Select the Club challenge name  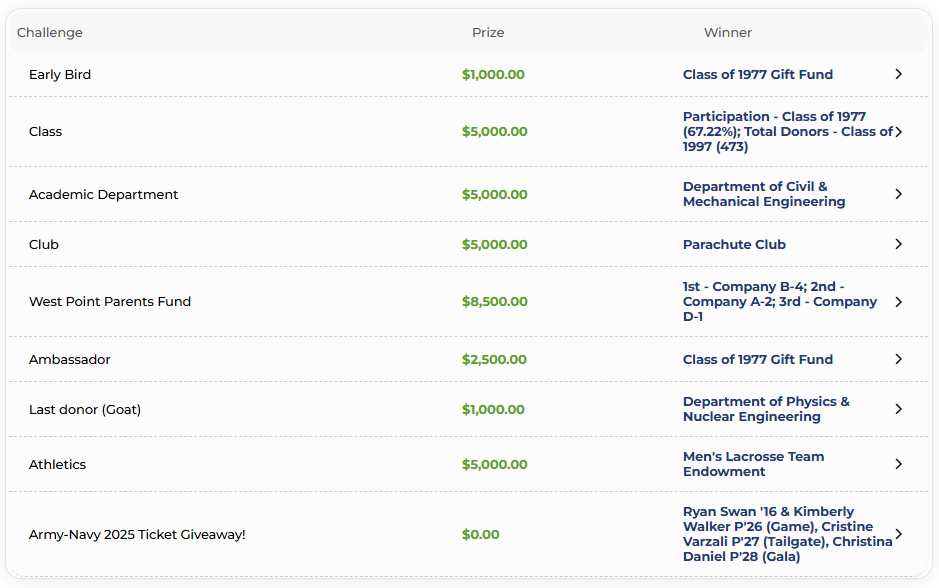click(x=44, y=244)
